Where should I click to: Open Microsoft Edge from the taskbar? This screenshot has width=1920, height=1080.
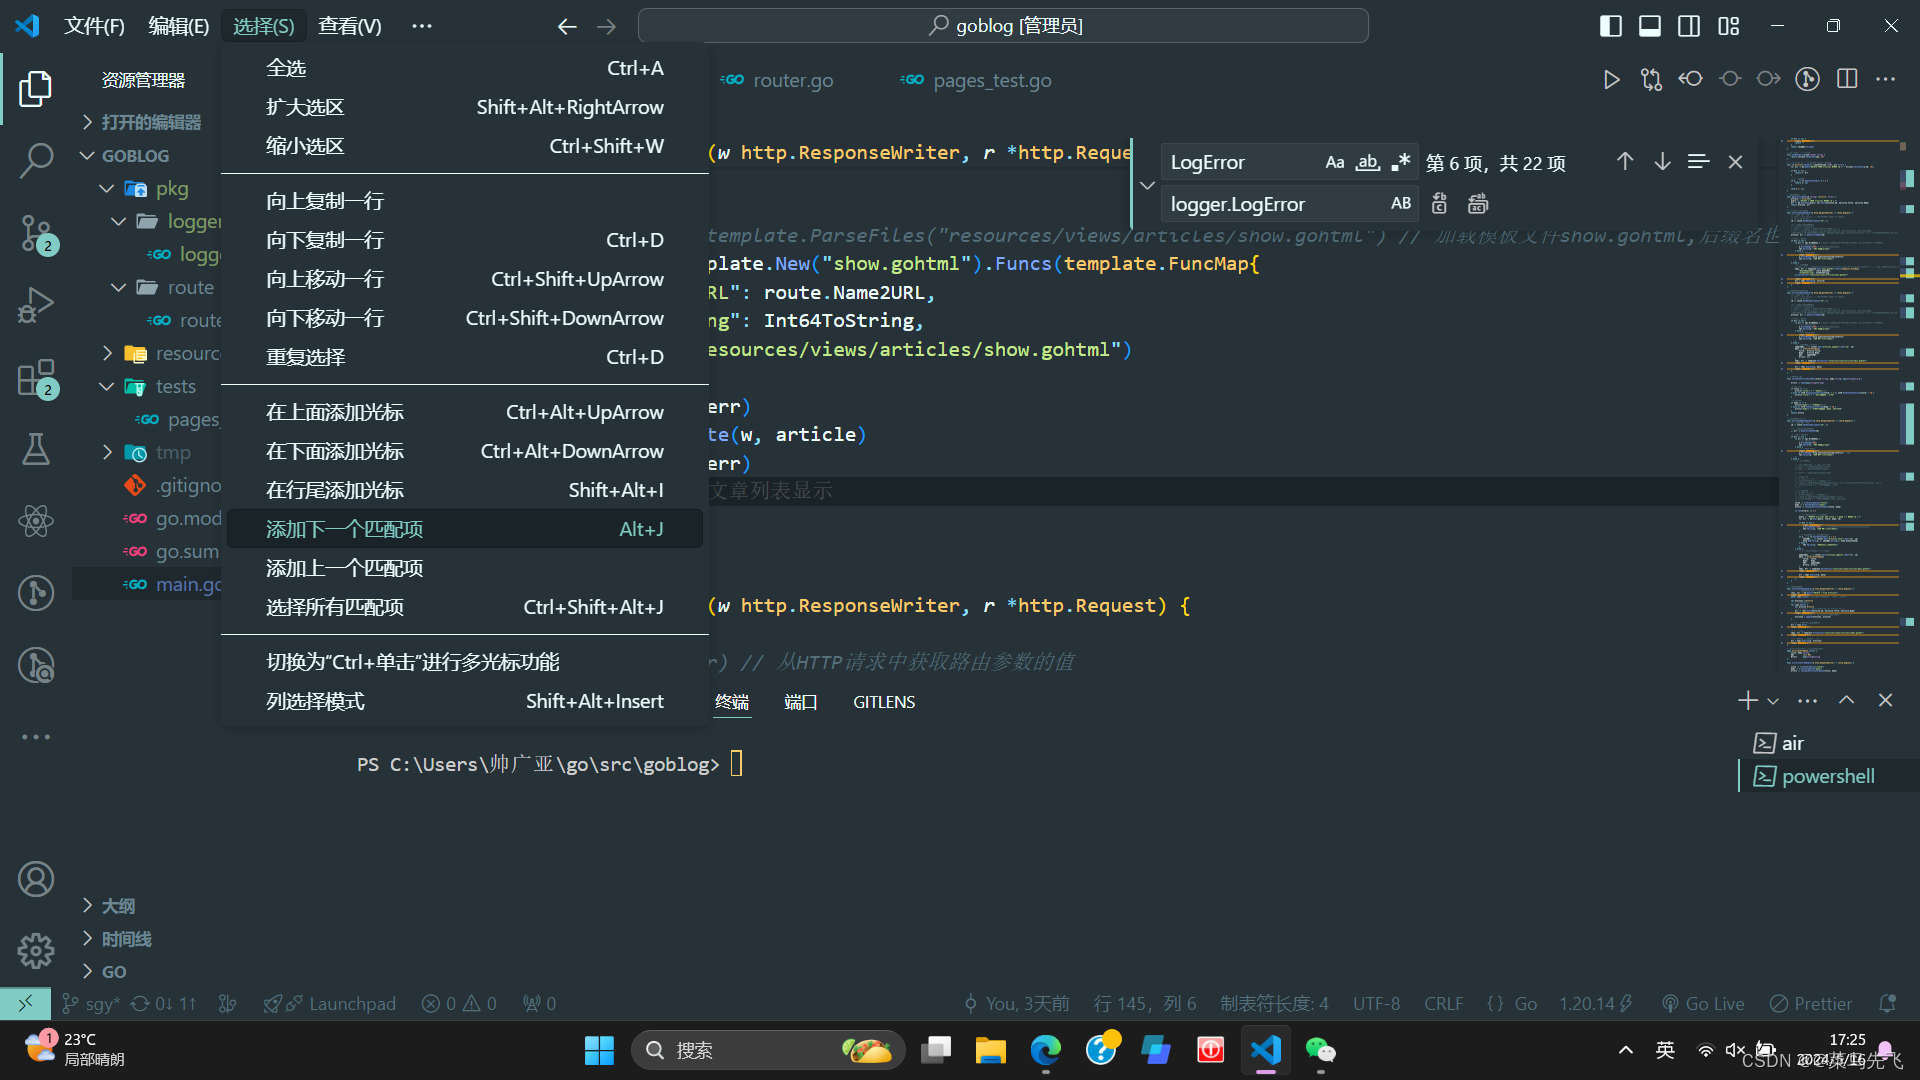tap(1046, 1050)
